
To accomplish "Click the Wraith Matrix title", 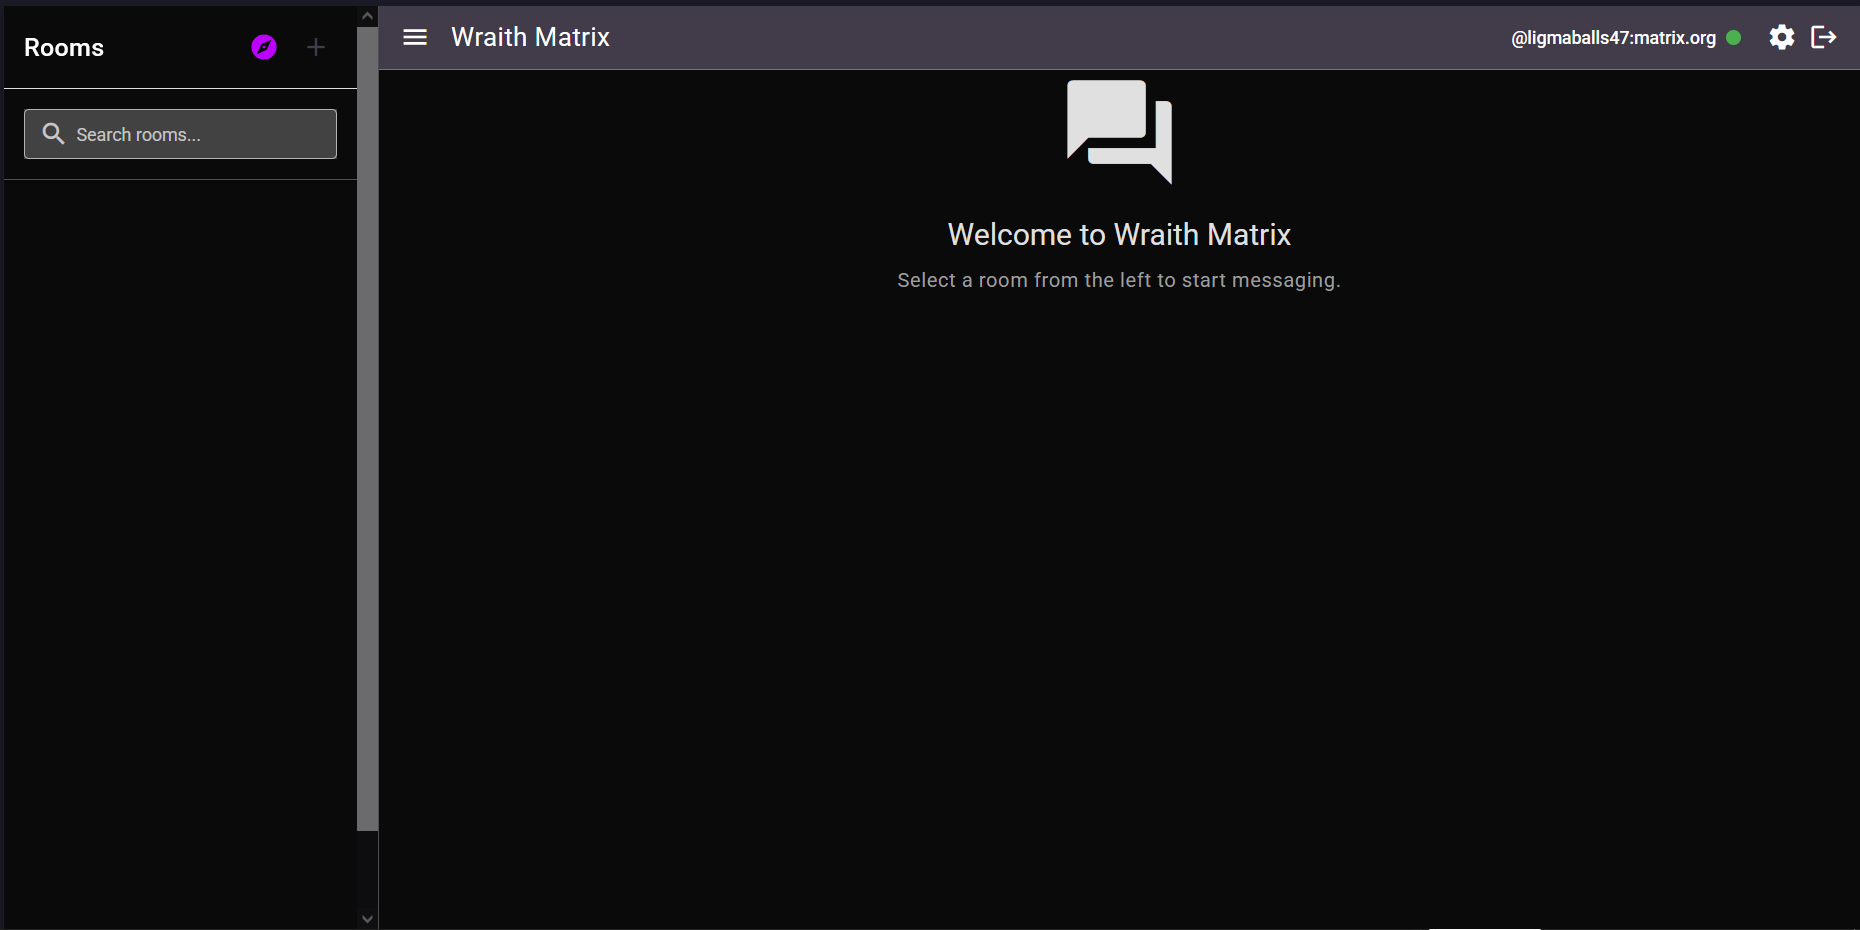I will 531,37.
